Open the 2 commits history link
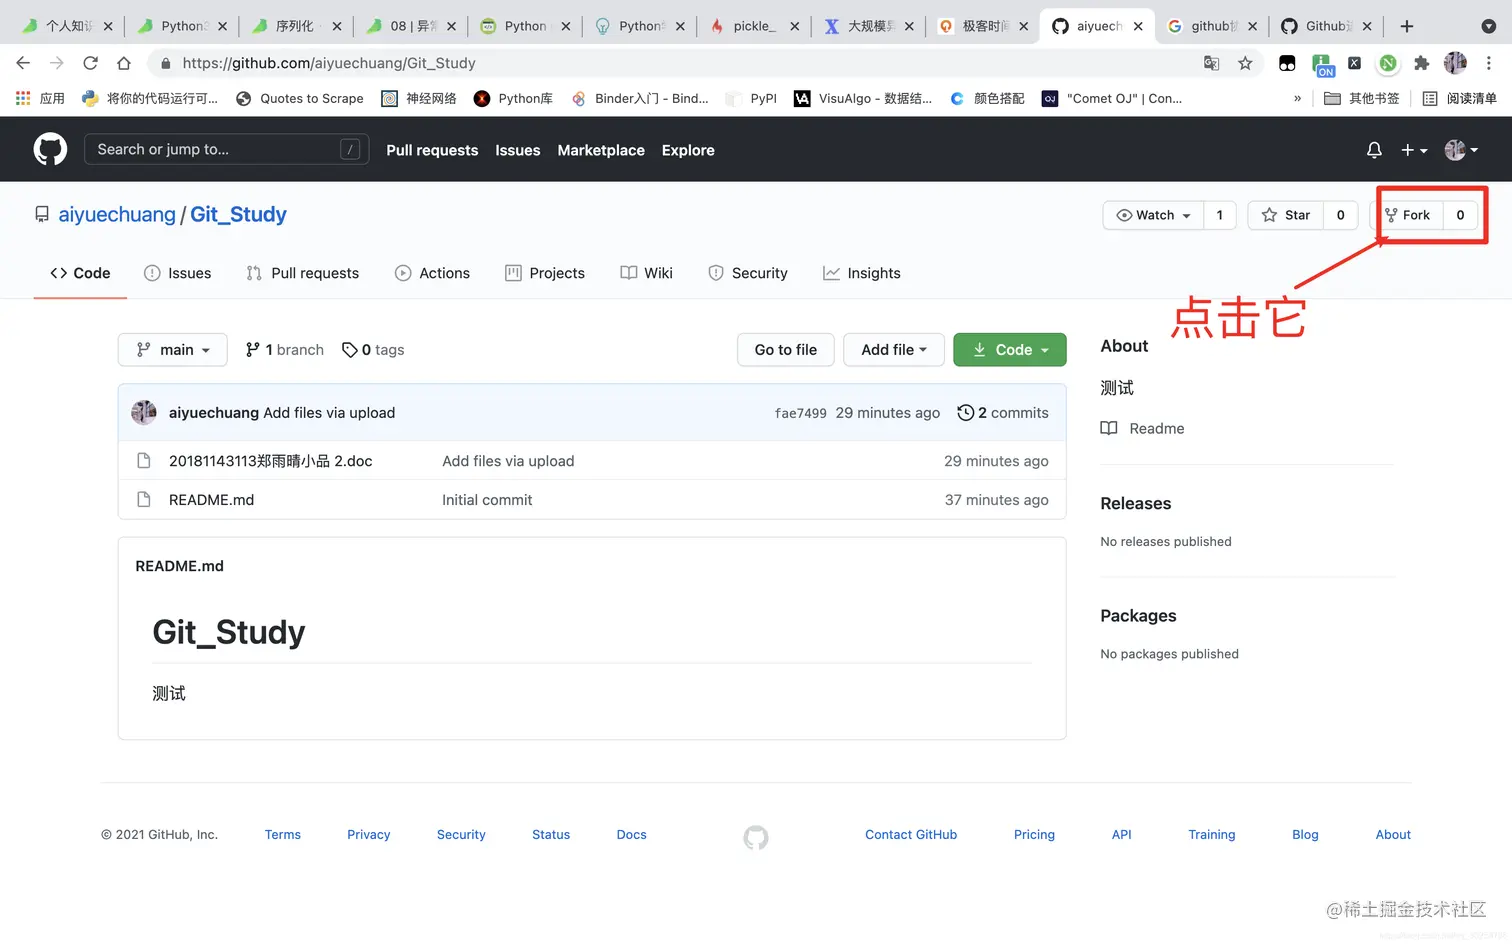This screenshot has height=945, width=1512. [1003, 412]
